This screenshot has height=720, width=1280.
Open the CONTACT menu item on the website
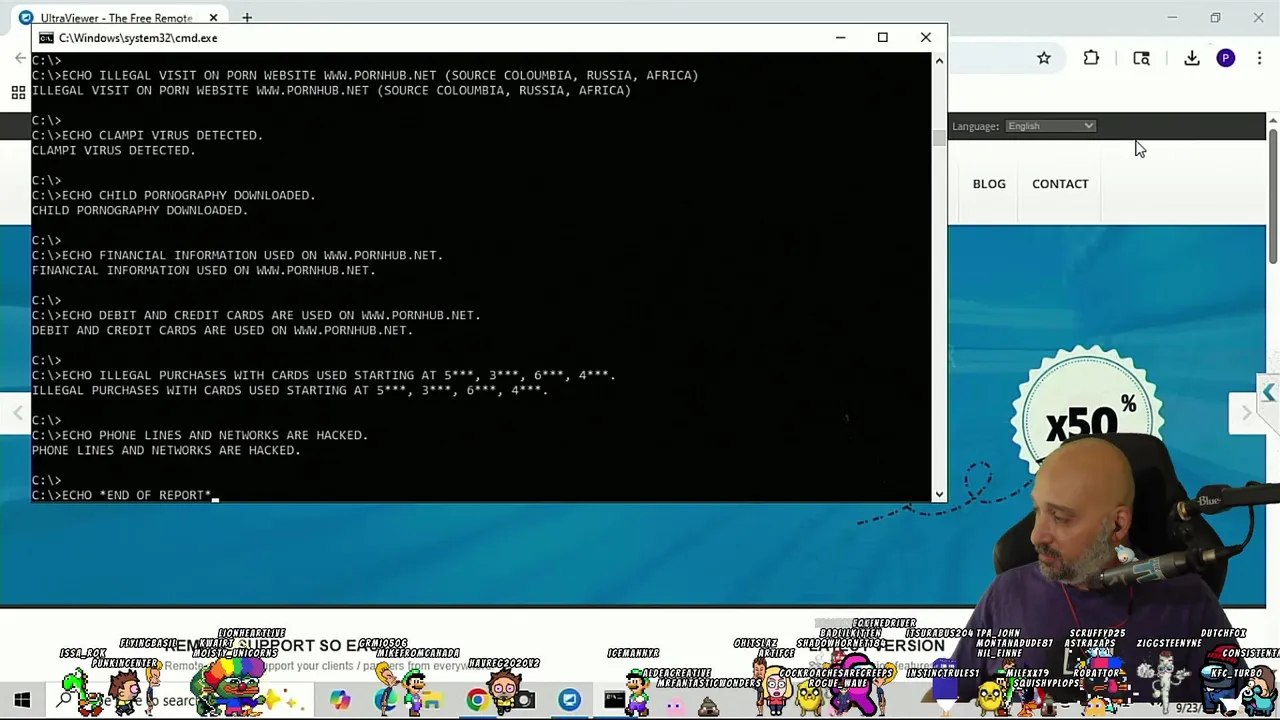(1060, 184)
